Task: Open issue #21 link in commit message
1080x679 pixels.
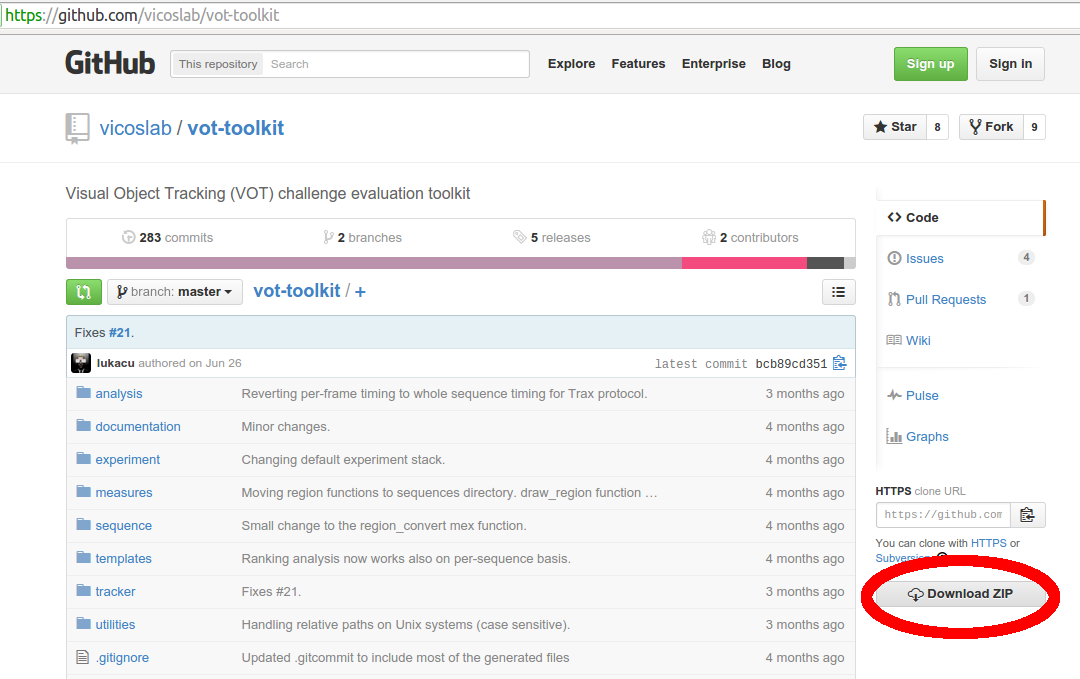Action: pos(120,333)
